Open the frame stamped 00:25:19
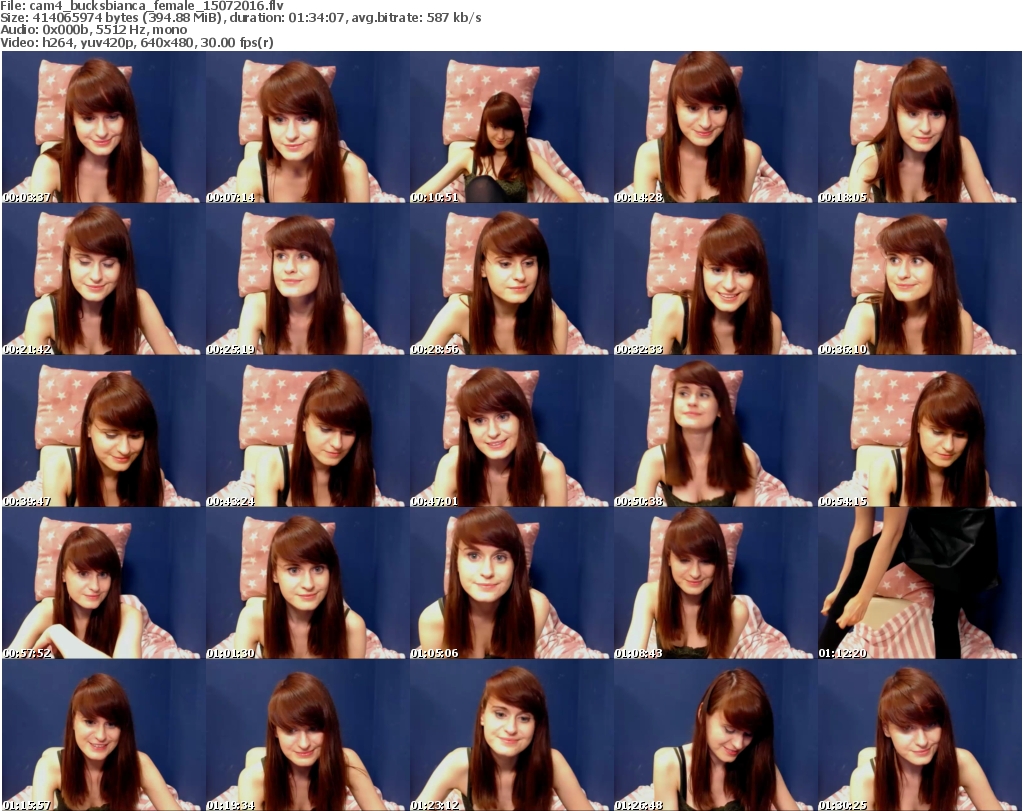Viewport: 1024px width, 811px height. click(308, 279)
